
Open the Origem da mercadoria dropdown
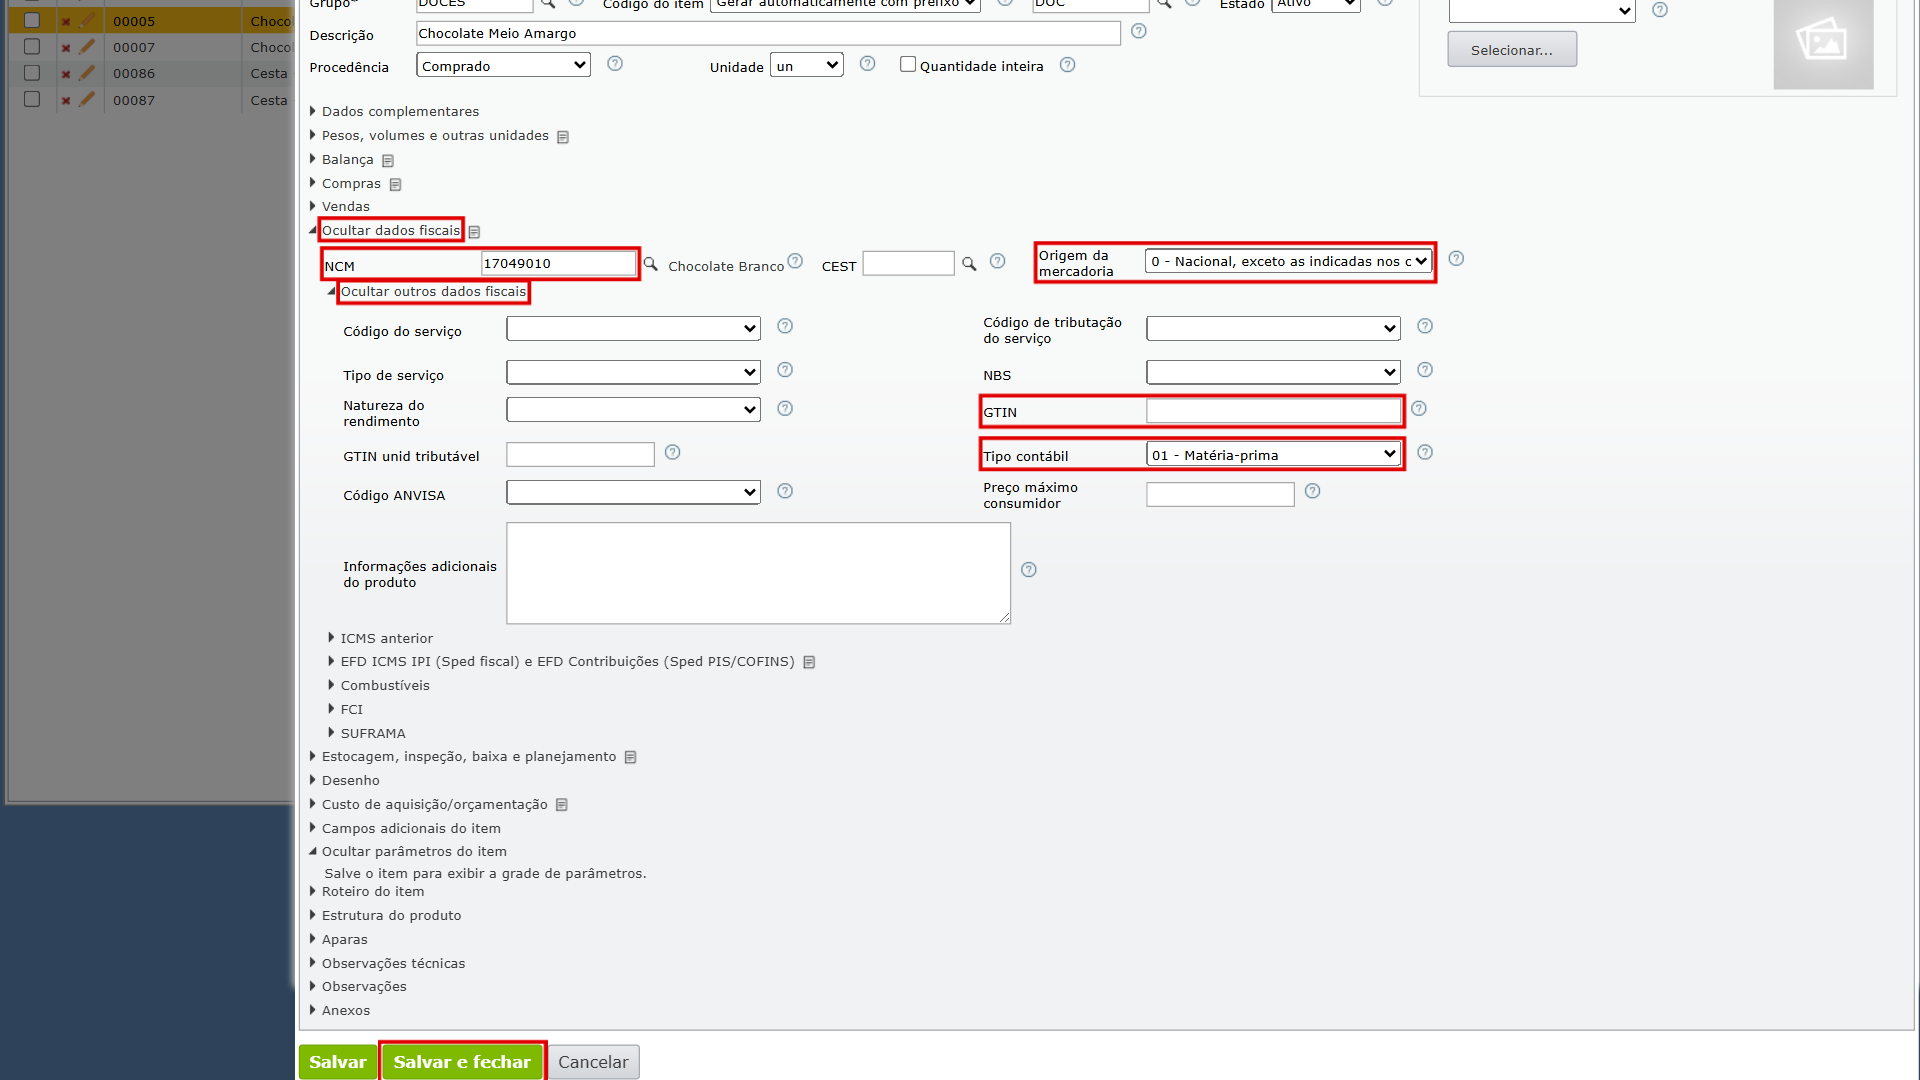pyautogui.click(x=1288, y=261)
